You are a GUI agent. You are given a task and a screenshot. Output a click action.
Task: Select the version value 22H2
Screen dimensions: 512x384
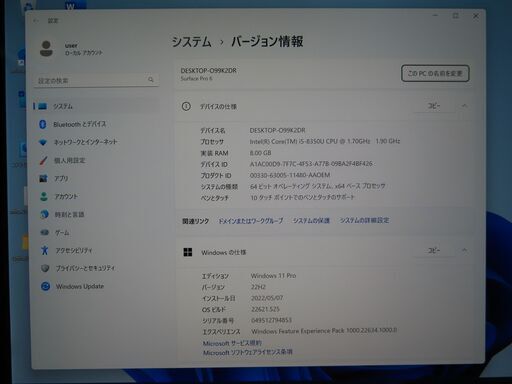coord(258,287)
